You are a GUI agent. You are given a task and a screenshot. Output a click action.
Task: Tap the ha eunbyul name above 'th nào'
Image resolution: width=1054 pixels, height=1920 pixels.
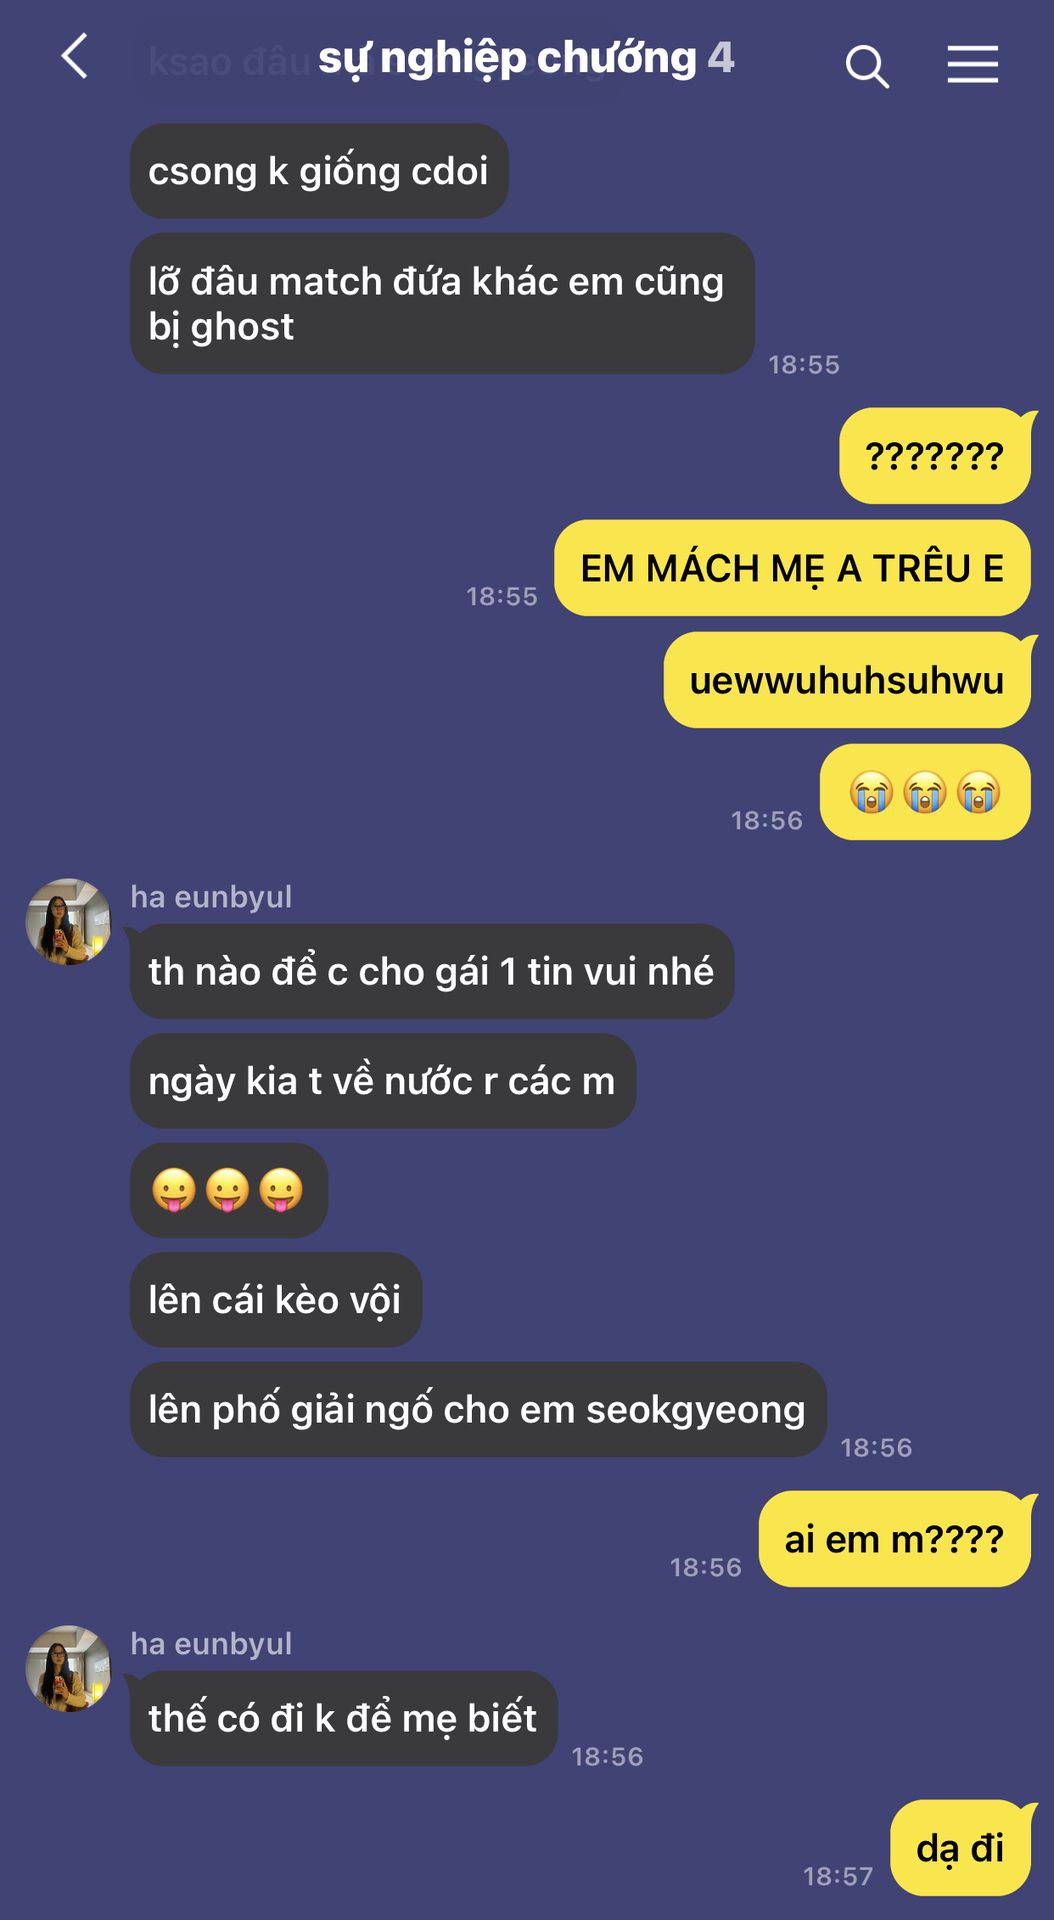211,897
